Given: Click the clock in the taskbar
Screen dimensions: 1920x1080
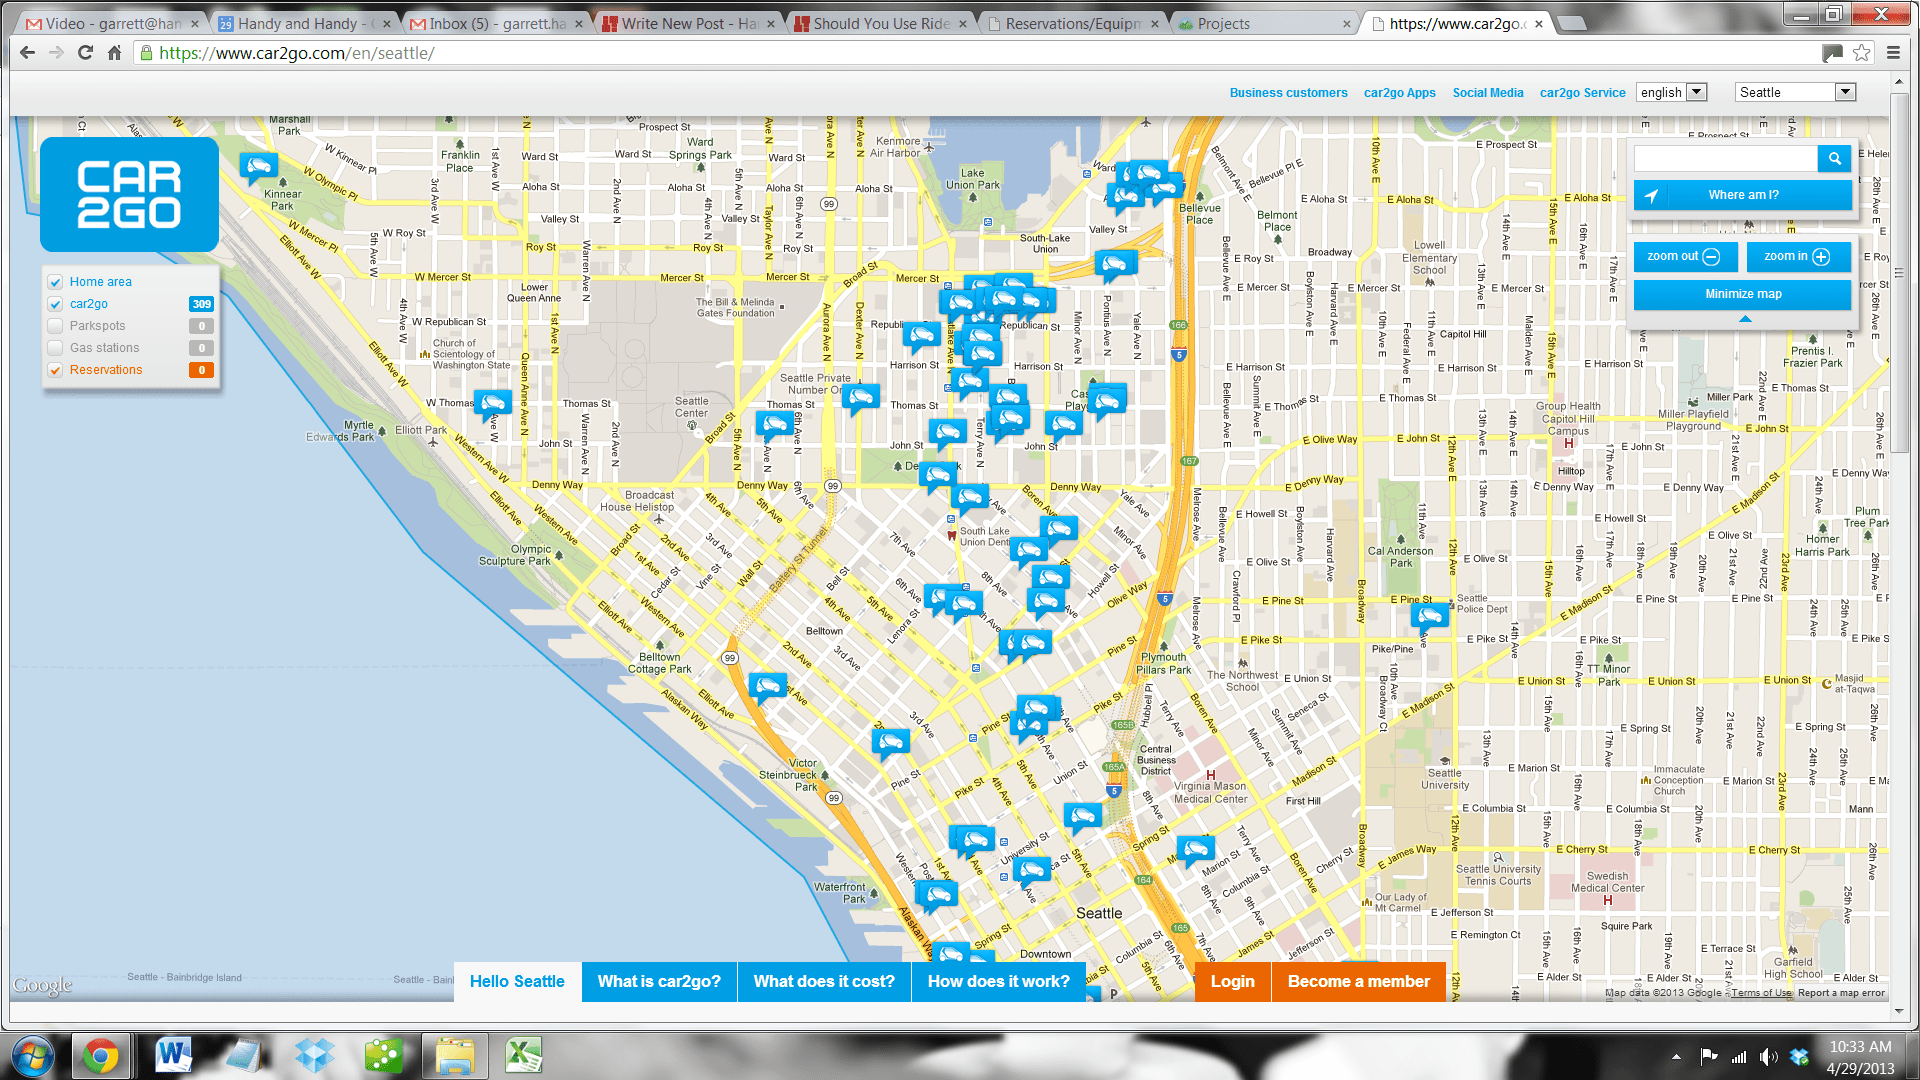Looking at the screenshot, I should point(1860,1057).
